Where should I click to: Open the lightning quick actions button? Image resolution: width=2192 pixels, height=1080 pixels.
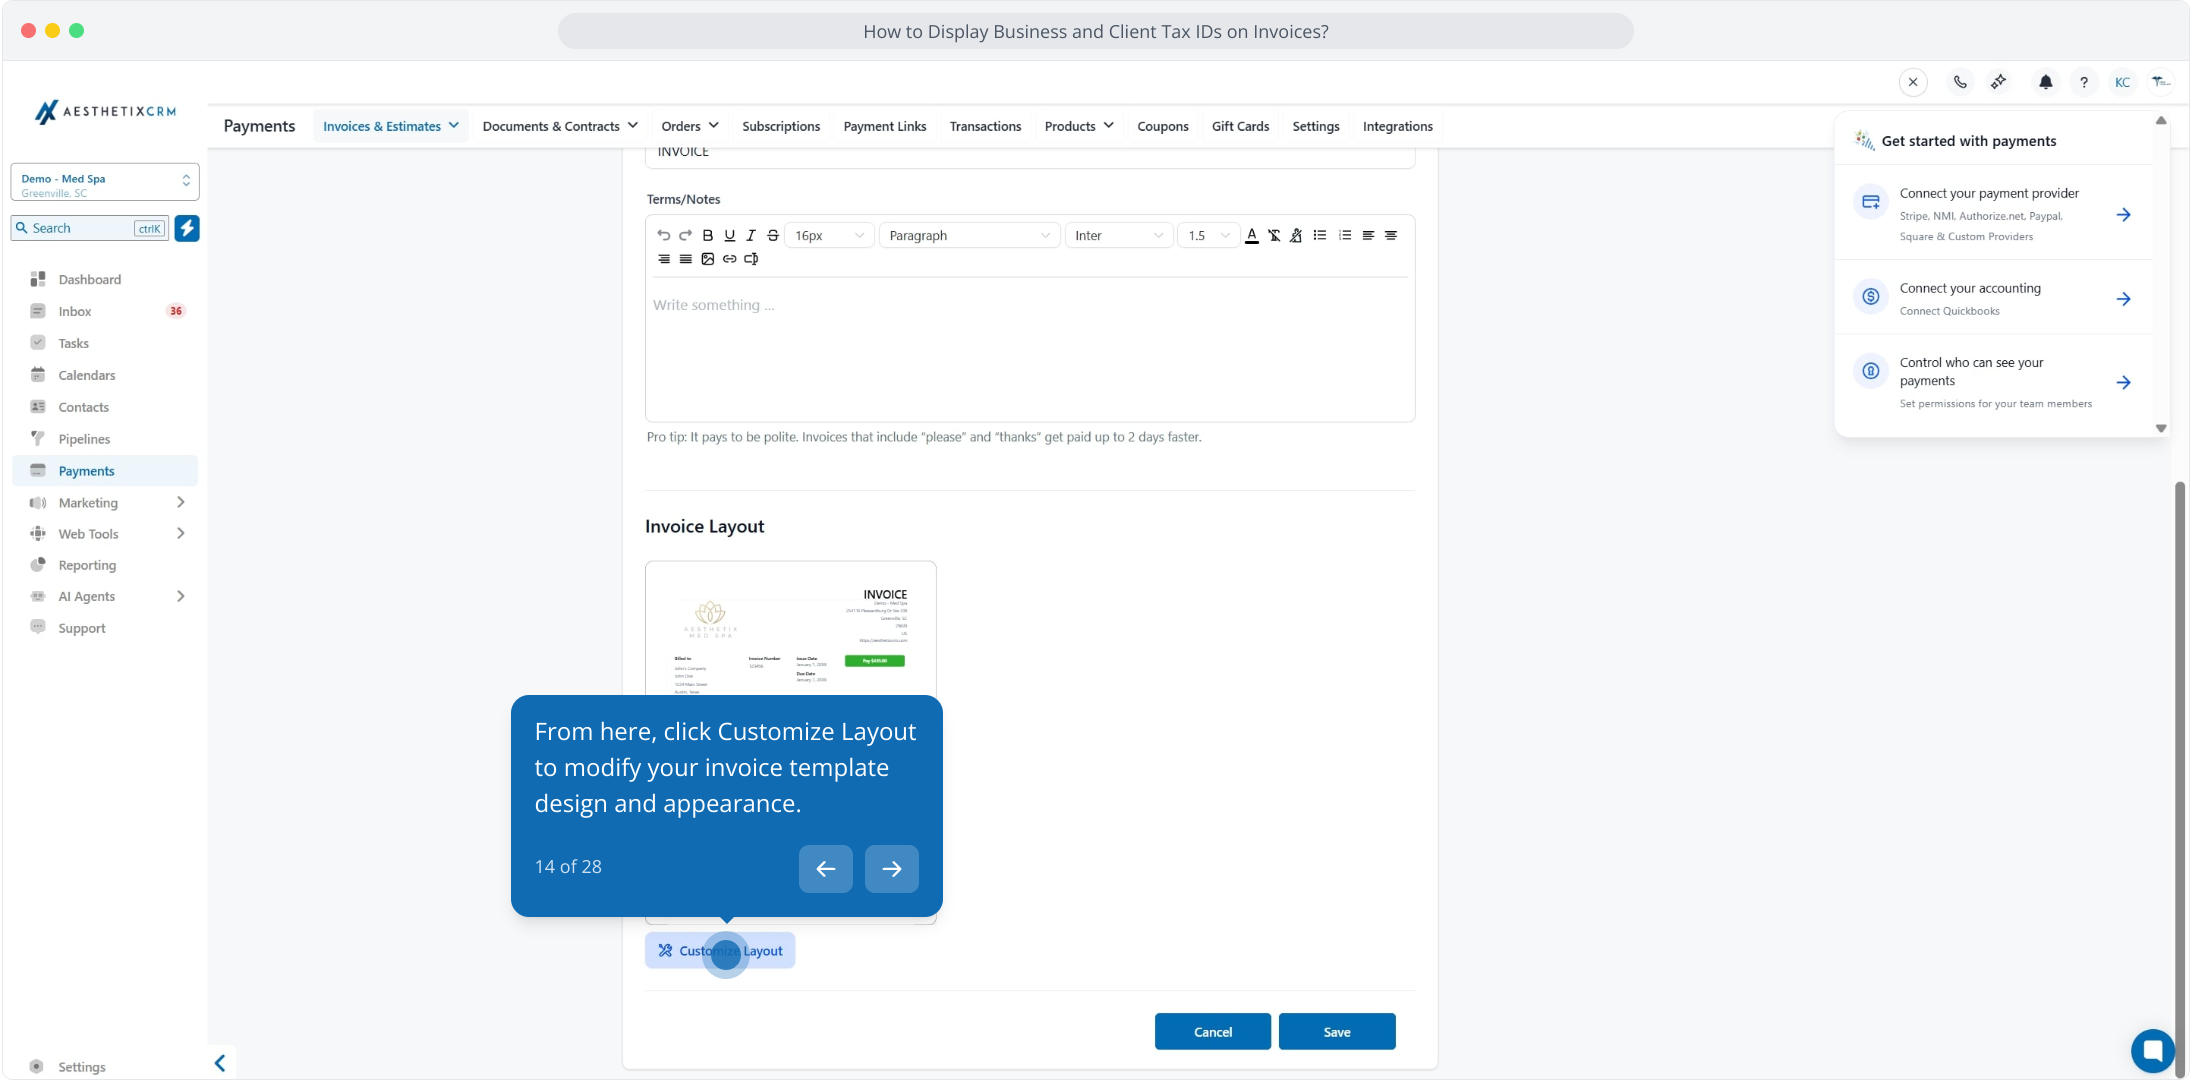tap(187, 228)
